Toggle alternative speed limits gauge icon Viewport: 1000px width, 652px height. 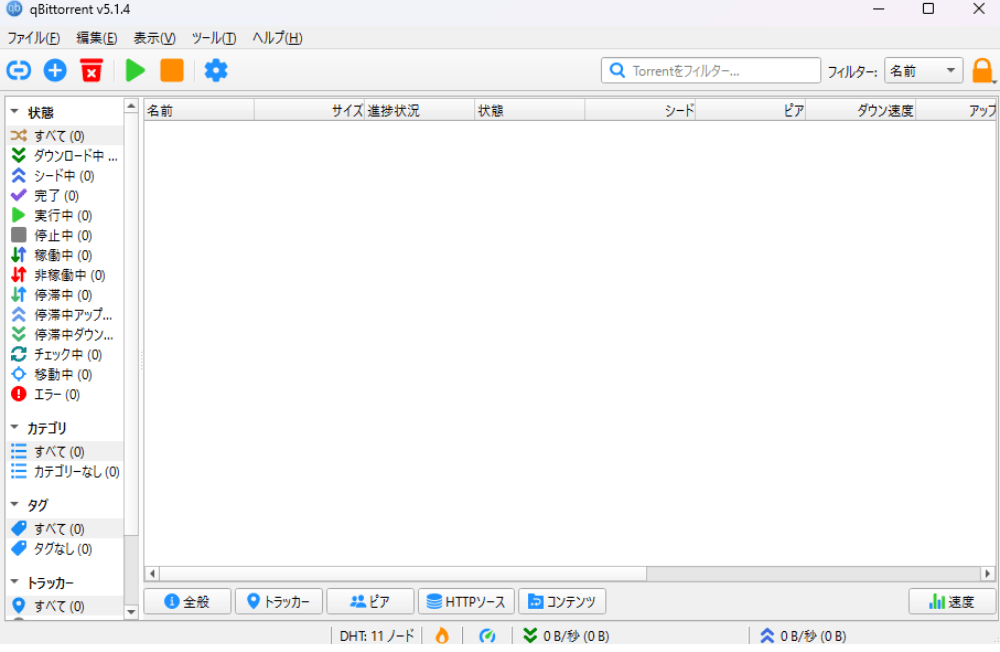coord(487,636)
